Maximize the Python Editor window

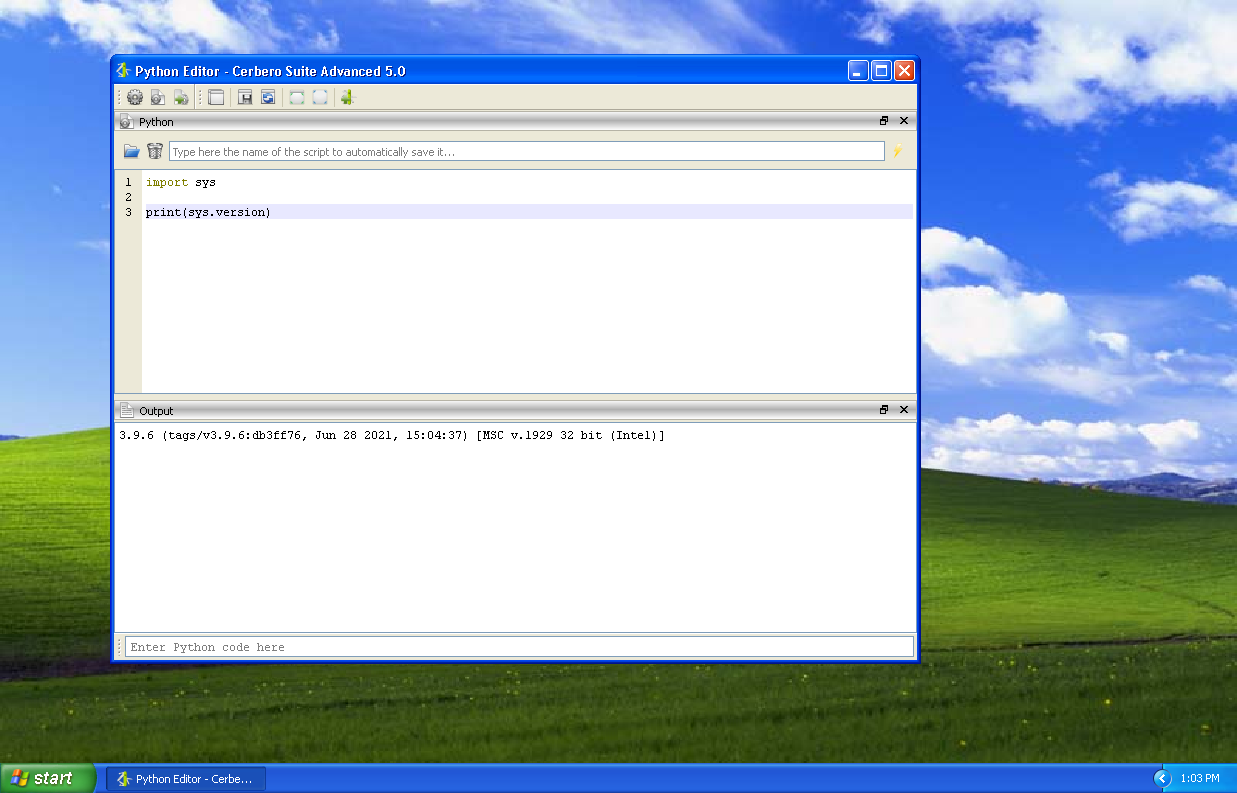pyautogui.click(x=881, y=70)
